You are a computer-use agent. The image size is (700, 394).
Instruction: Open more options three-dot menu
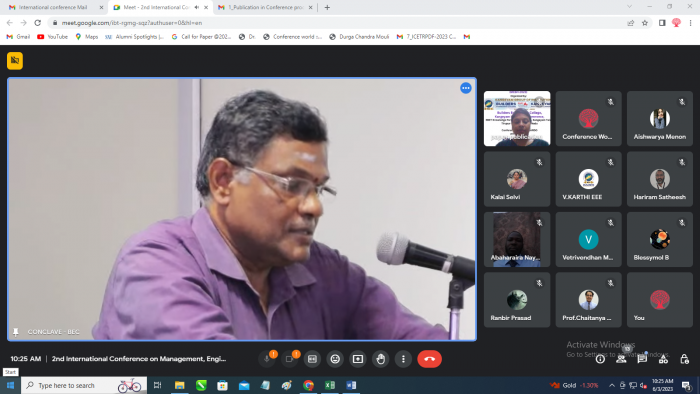pyautogui.click(x=403, y=359)
